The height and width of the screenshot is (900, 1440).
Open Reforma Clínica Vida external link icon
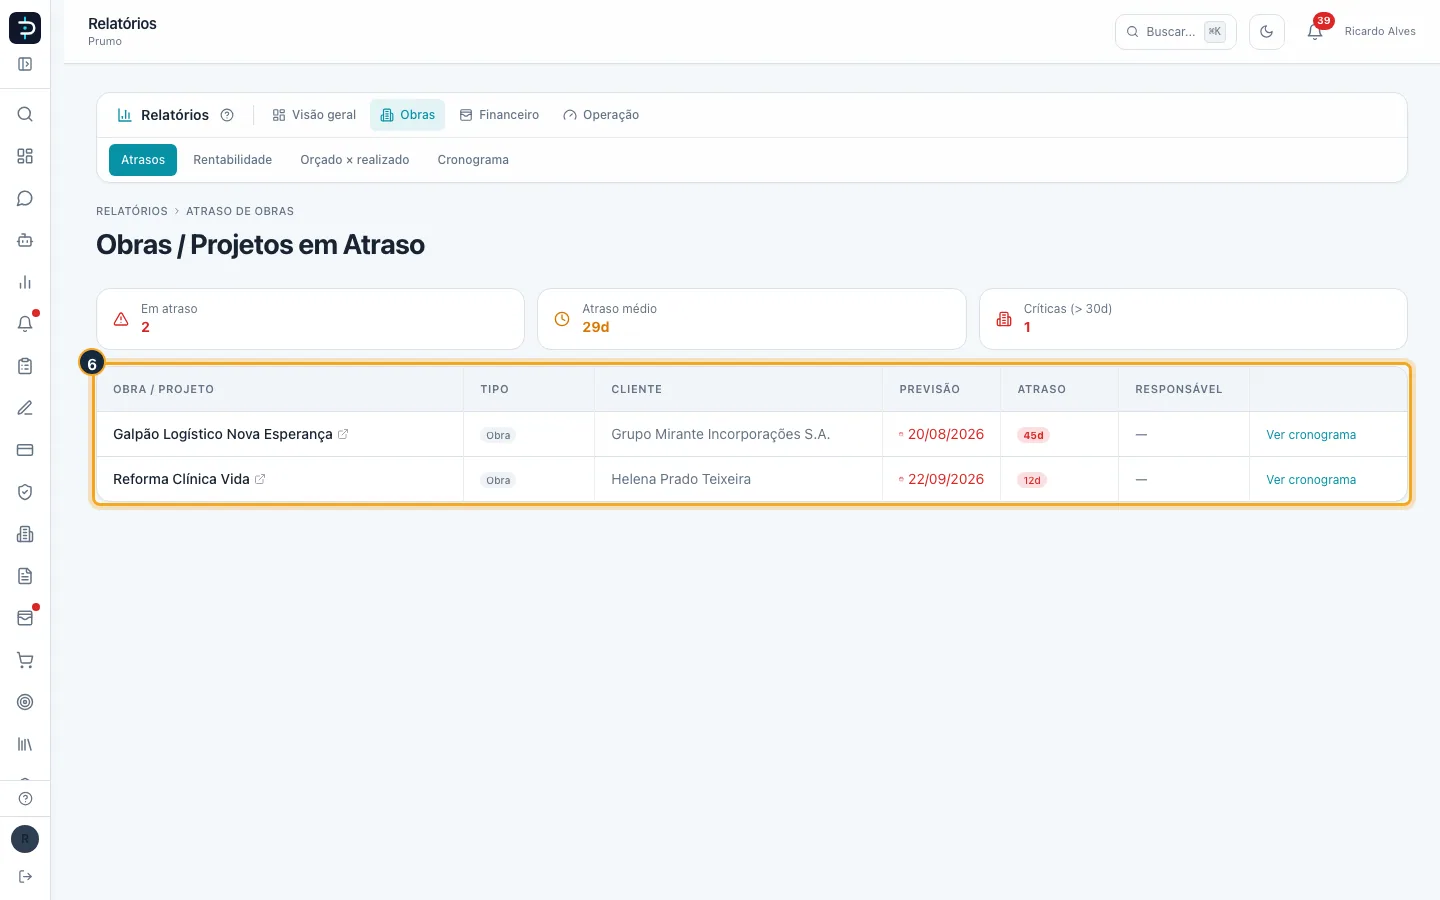tap(260, 479)
